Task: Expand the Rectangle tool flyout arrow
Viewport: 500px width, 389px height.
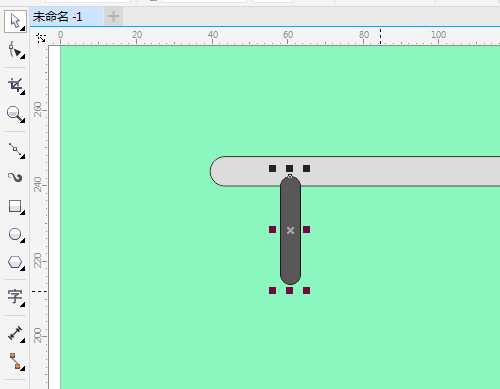Action: click(22, 212)
